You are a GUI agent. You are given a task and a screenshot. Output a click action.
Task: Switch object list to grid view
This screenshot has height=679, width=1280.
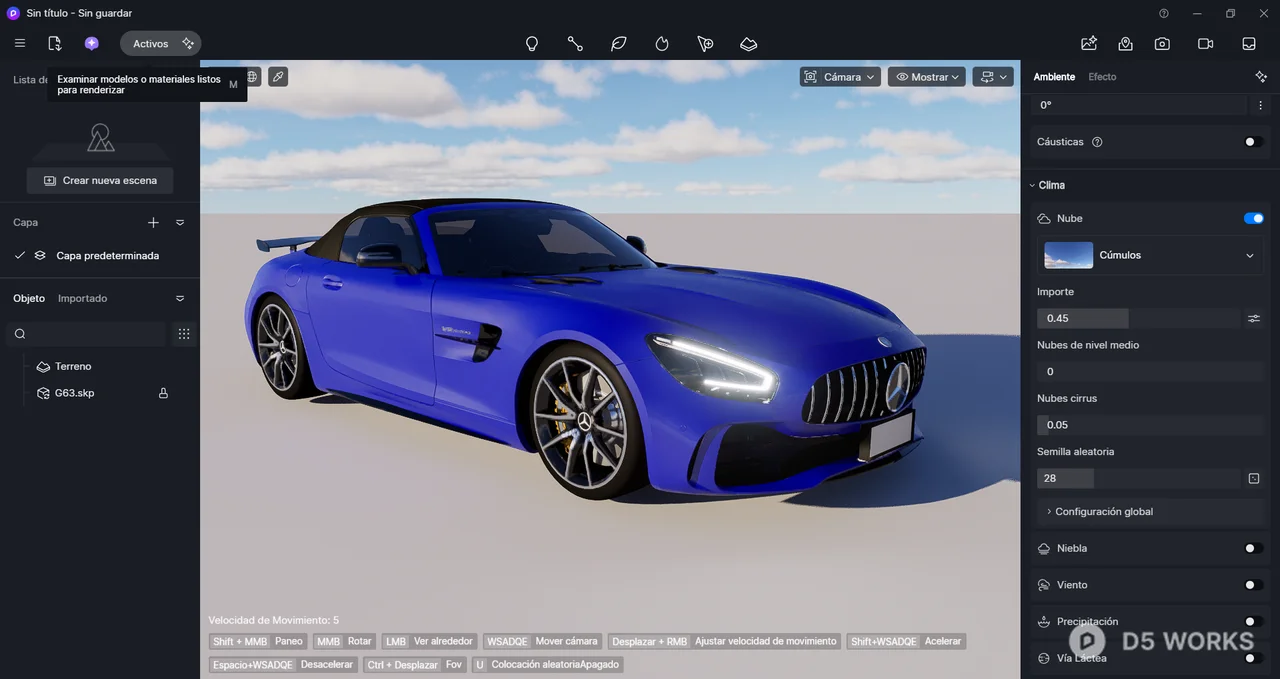184,334
